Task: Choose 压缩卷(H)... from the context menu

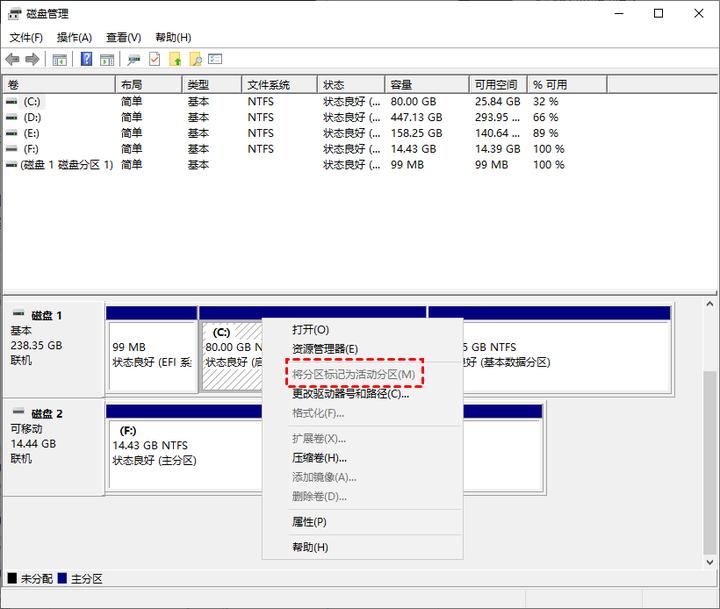Action: tap(319, 458)
